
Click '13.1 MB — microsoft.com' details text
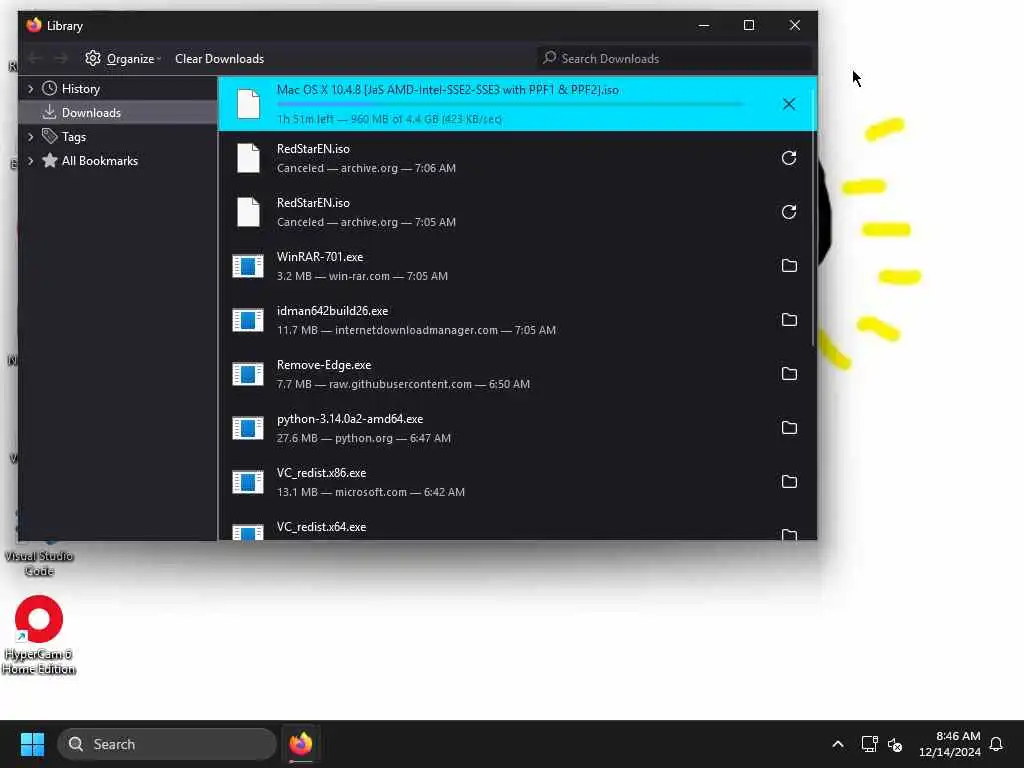tap(371, 492)
